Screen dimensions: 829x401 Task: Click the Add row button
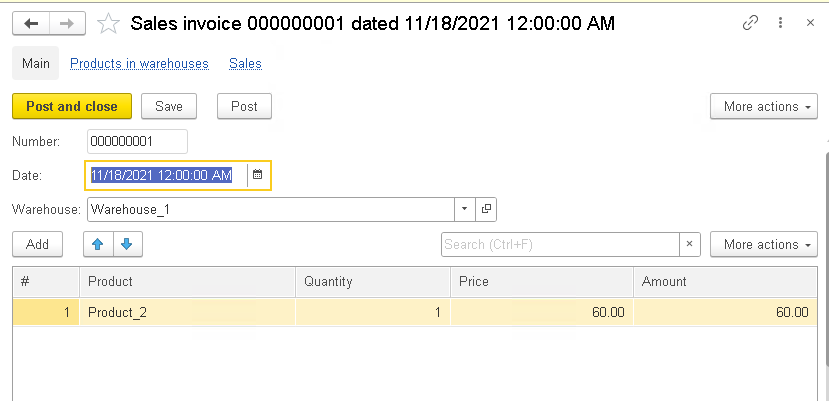[x=38, y=244]
